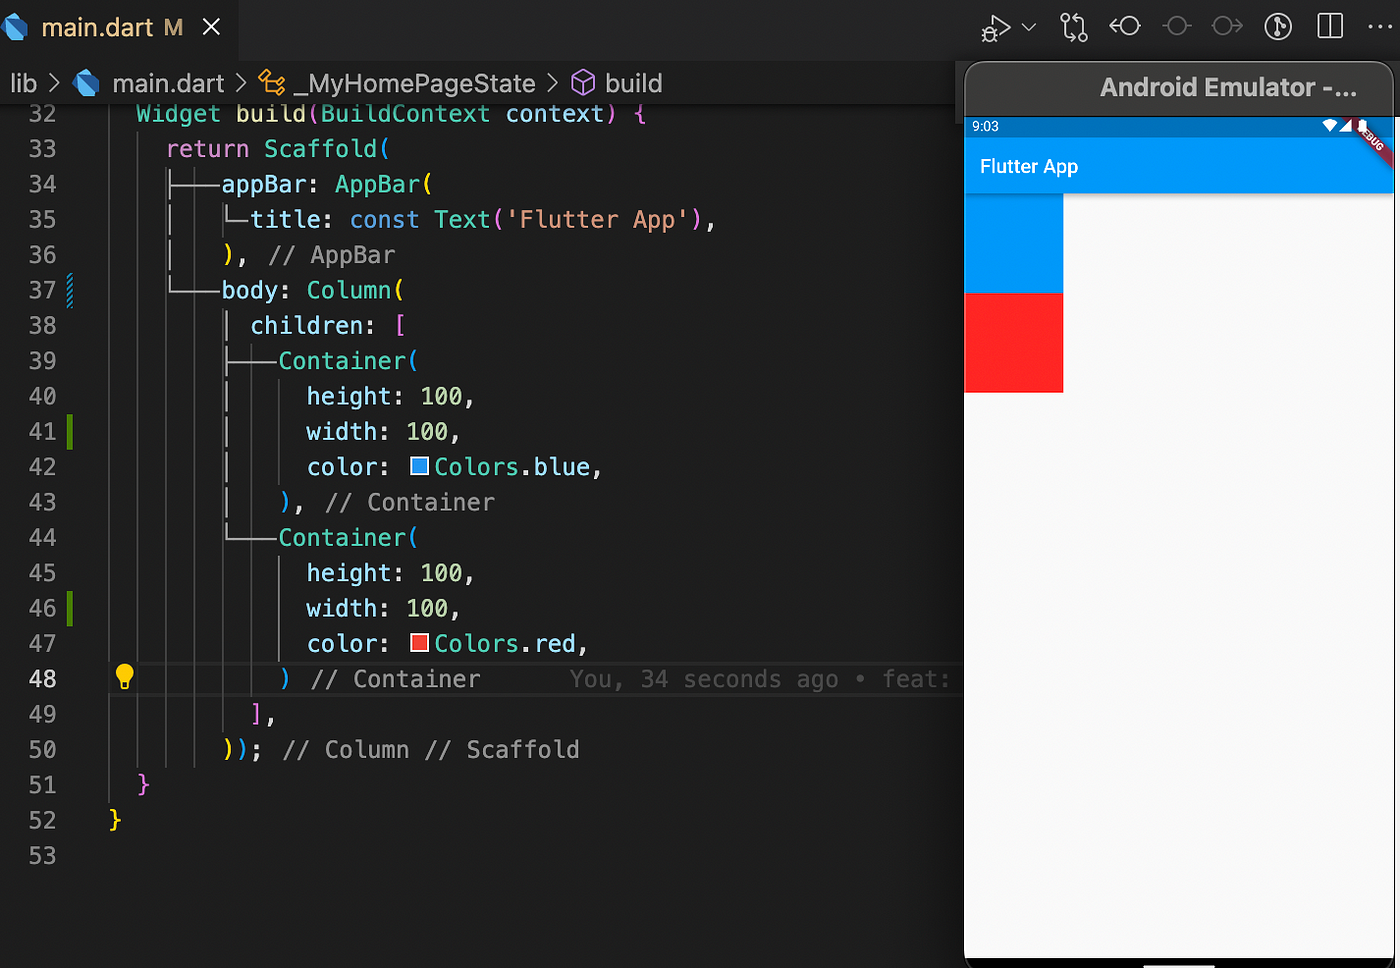The image size is (1400, 968).
Task: Split the editor right
Action: 1330,26
